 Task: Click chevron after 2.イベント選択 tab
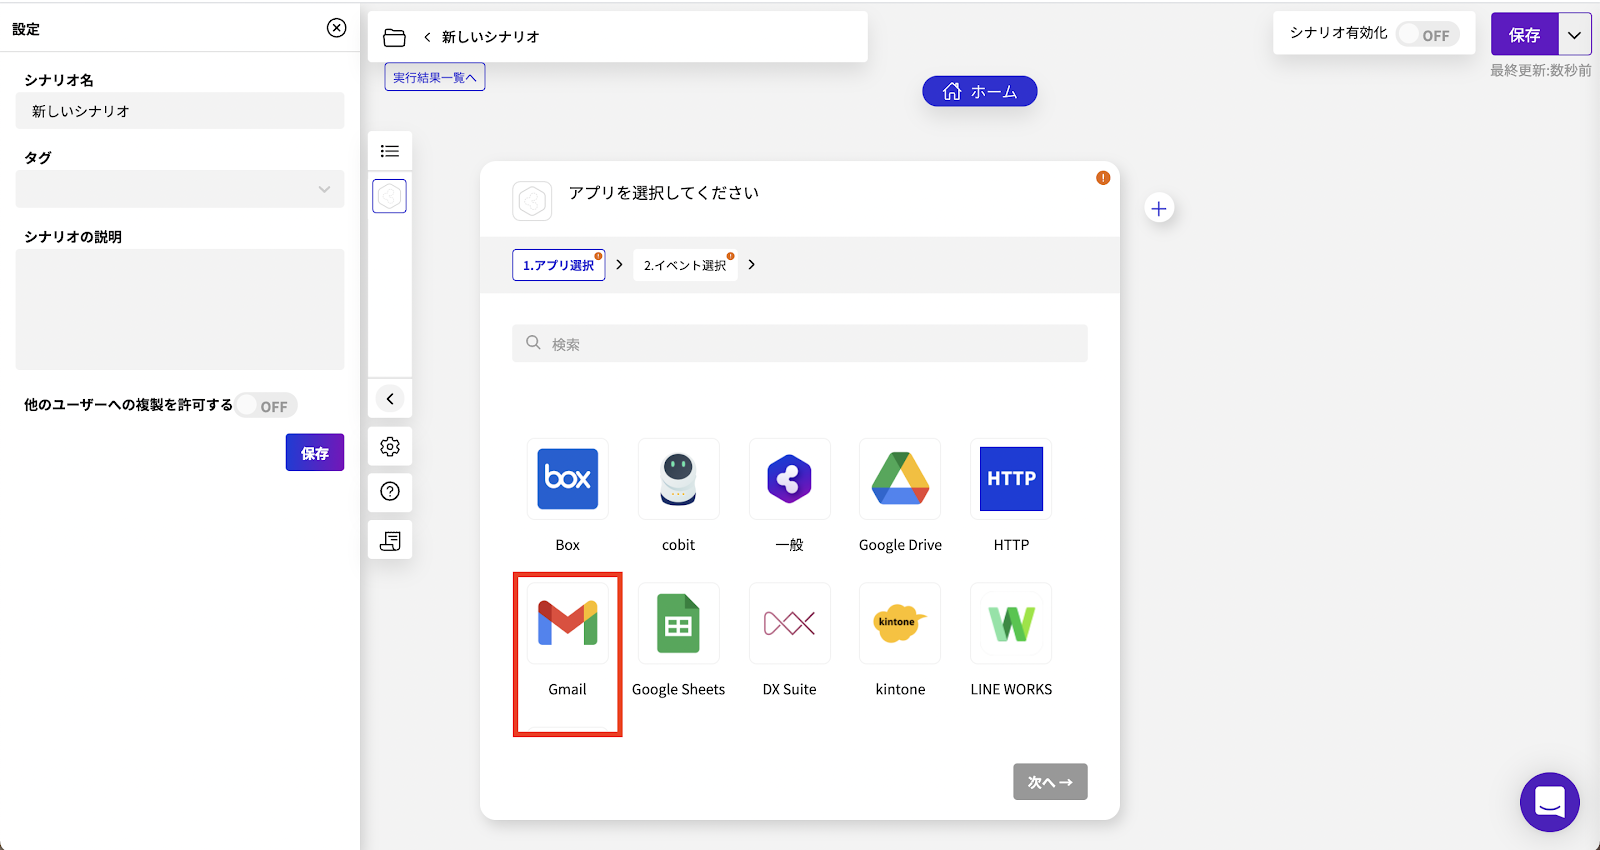click(x=752, y=264)
